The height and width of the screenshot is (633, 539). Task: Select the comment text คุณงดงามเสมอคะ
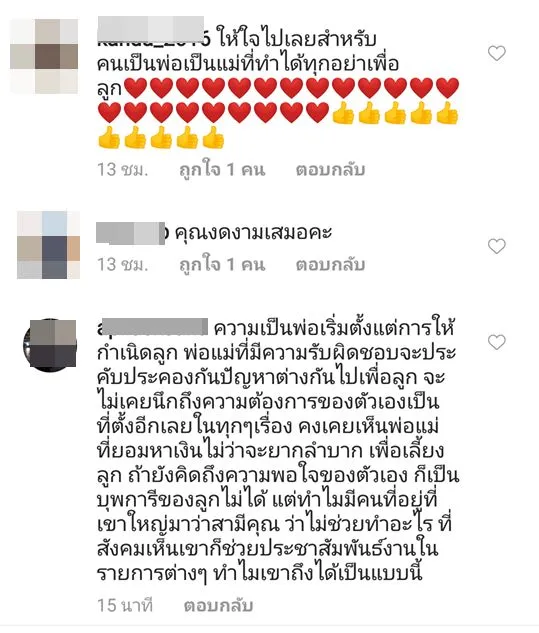(253, 233)
